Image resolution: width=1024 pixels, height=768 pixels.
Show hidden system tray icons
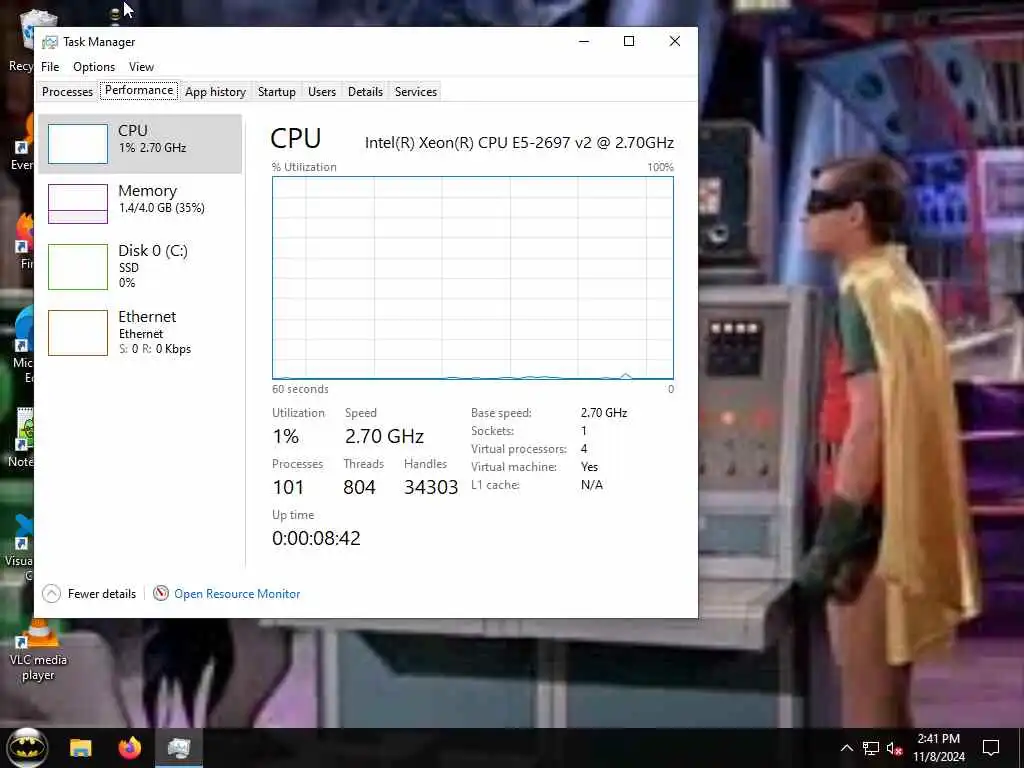point(846,748)
